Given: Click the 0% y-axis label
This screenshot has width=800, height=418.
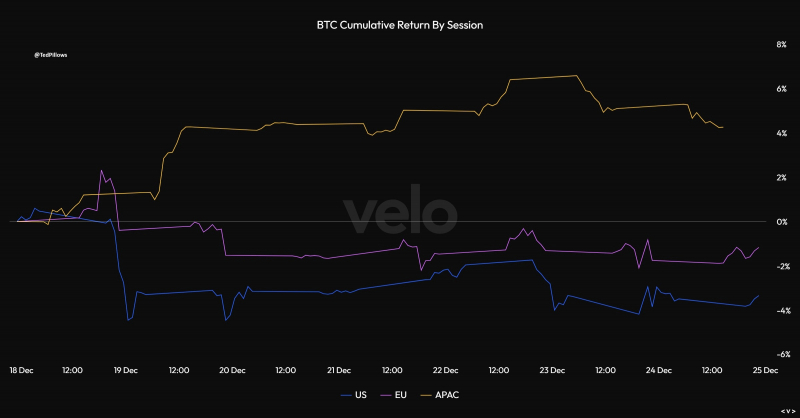Looking at the screenshot, I should click(782, 222).
